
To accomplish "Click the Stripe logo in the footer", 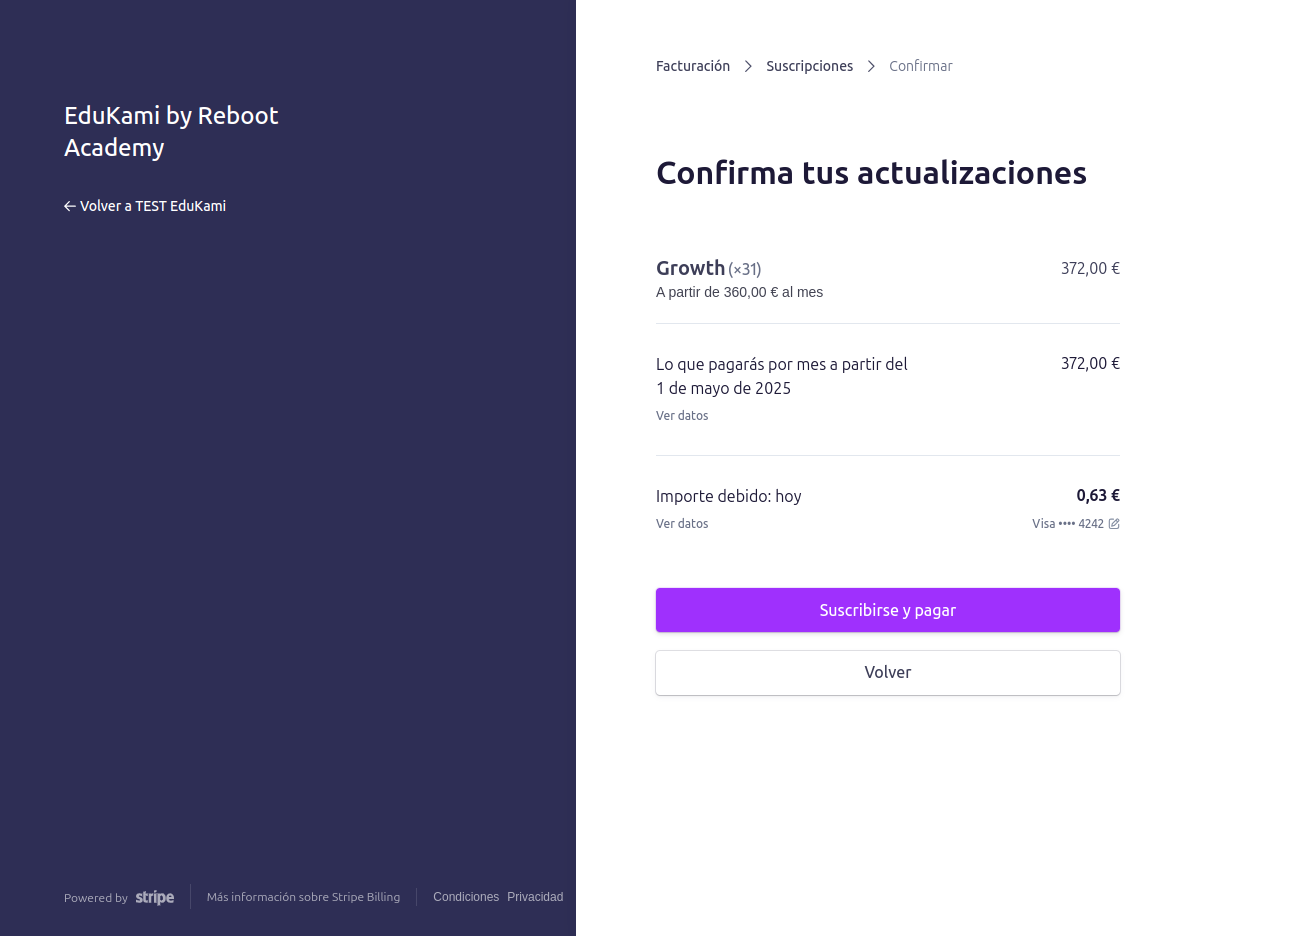I will 155,897.
